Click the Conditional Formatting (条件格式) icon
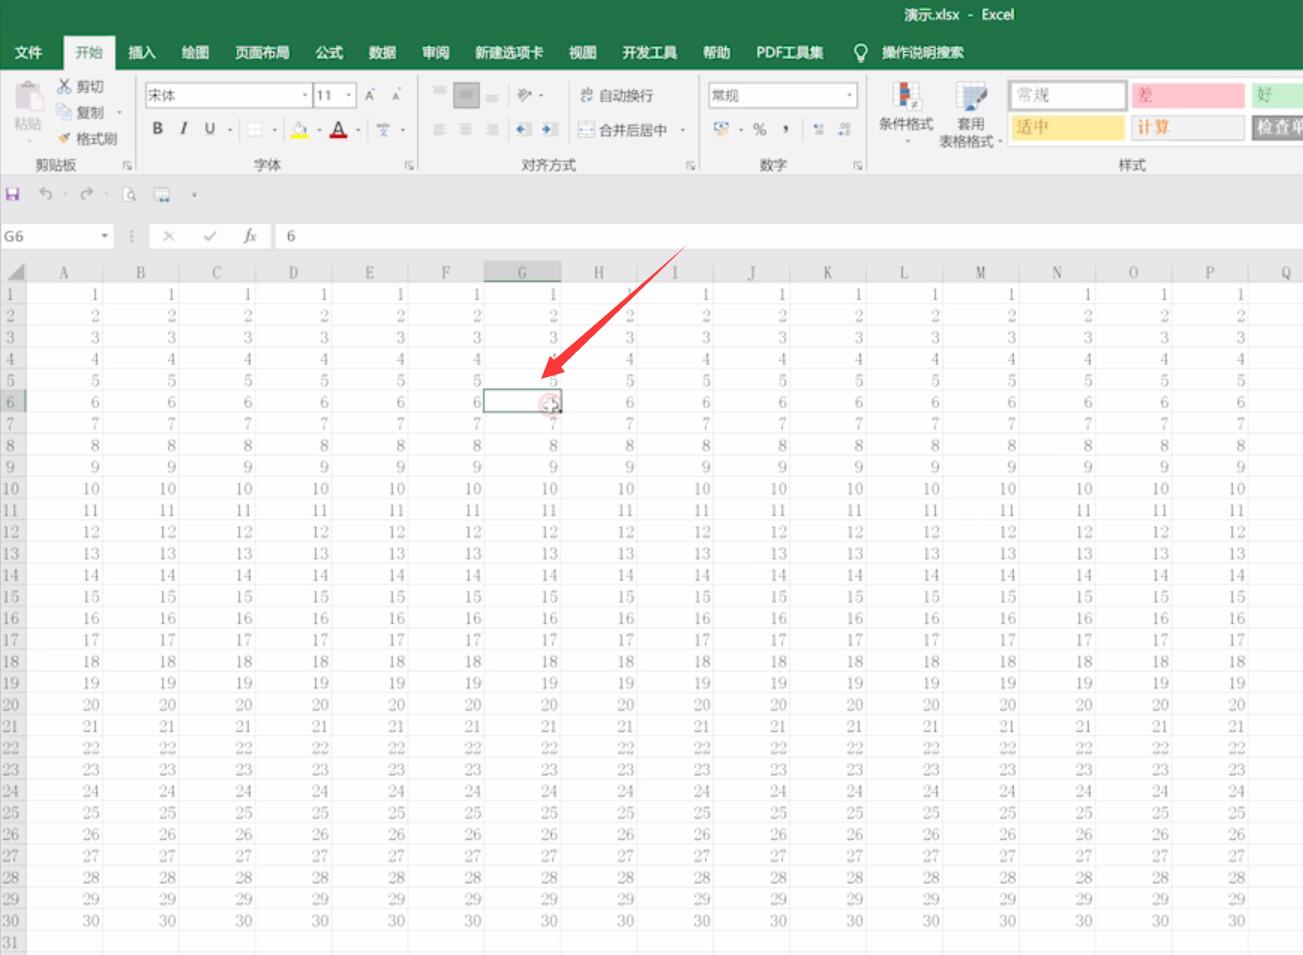The image size is (1303, 955). click(906, 97)
